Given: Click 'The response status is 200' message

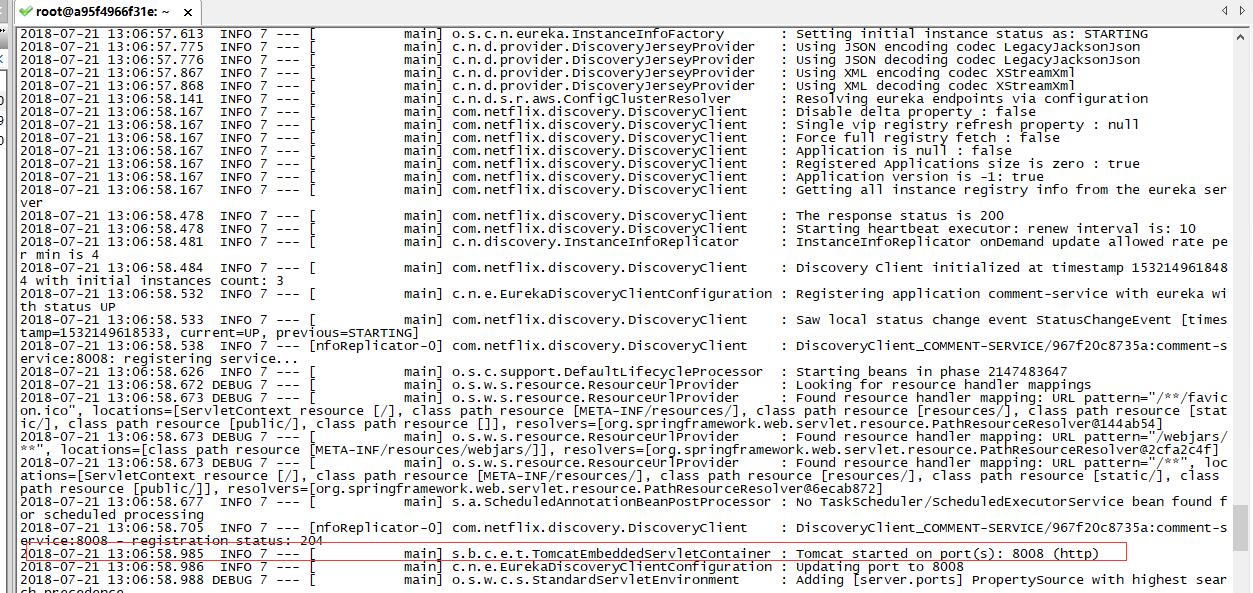Looking at the screenshot, I should pyautogui.click(x=899, y=215).
